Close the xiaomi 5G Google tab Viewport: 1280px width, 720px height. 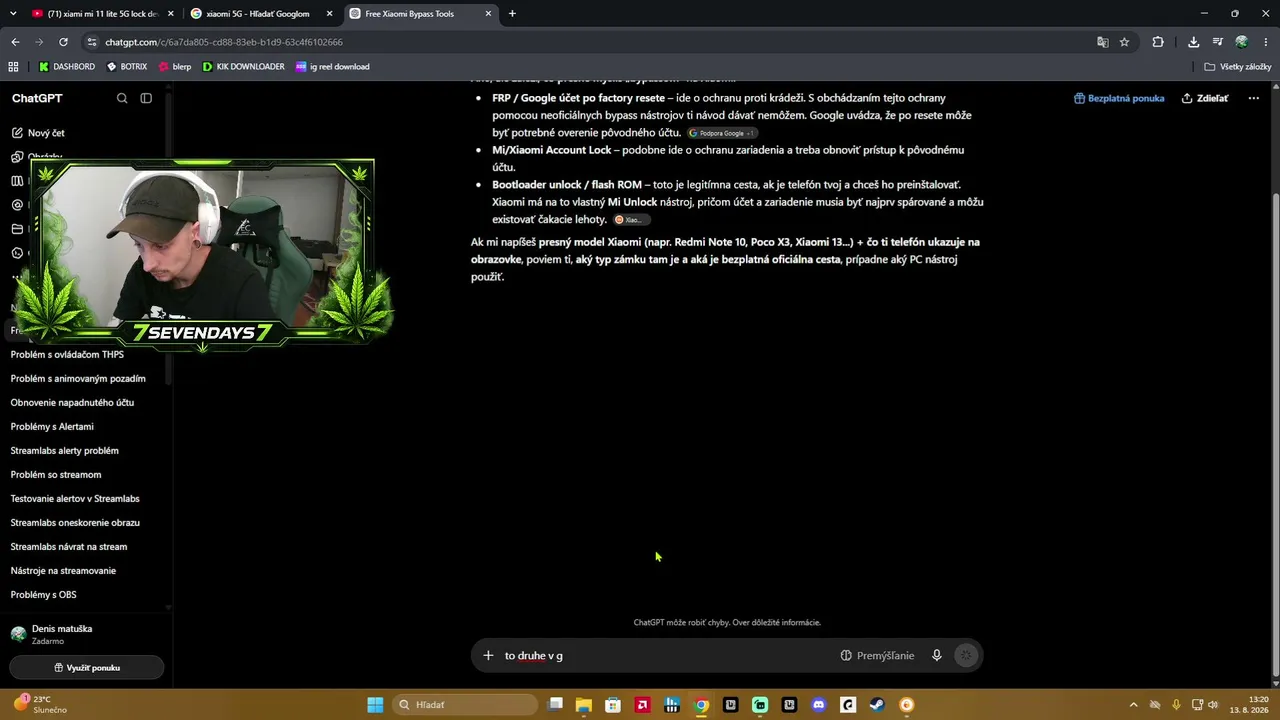(x=329, y=14)
